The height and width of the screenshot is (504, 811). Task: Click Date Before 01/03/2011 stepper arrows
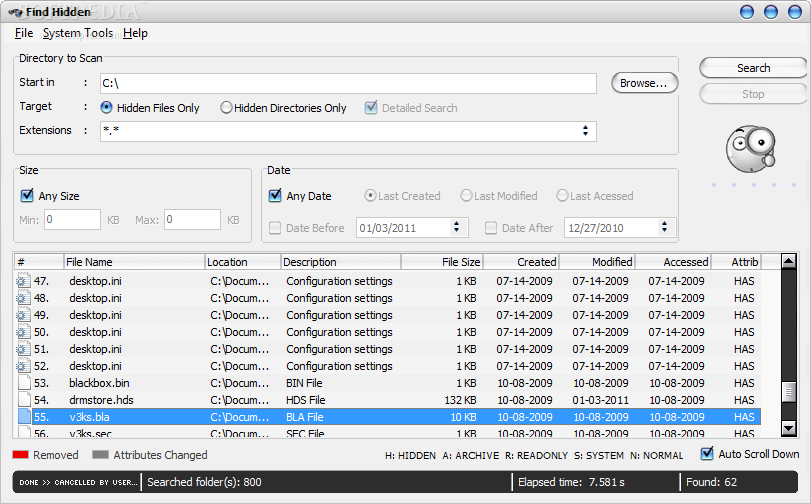pyautogui.click(x=456, y=227)
